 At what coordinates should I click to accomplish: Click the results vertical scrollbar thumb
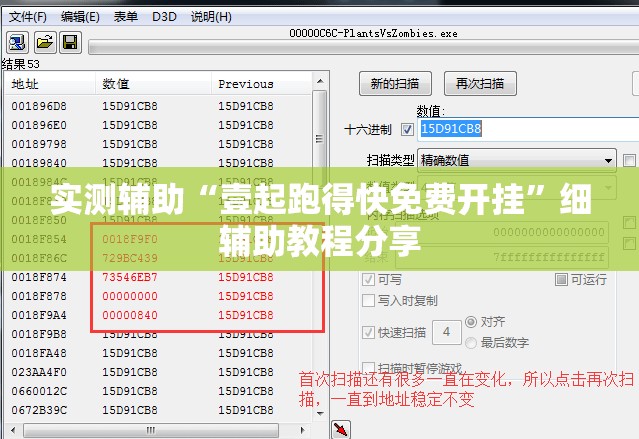320,139
